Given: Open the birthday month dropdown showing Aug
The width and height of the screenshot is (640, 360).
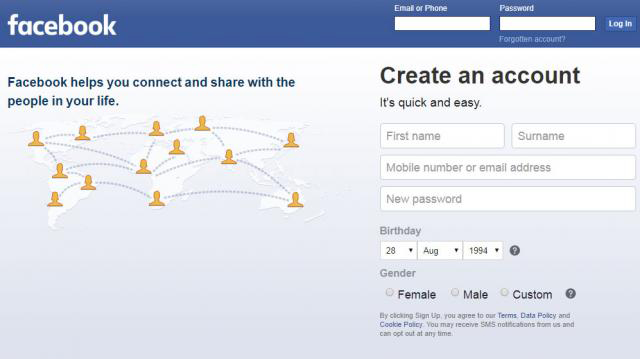Looking at the screenshot, I should (440, 251).
